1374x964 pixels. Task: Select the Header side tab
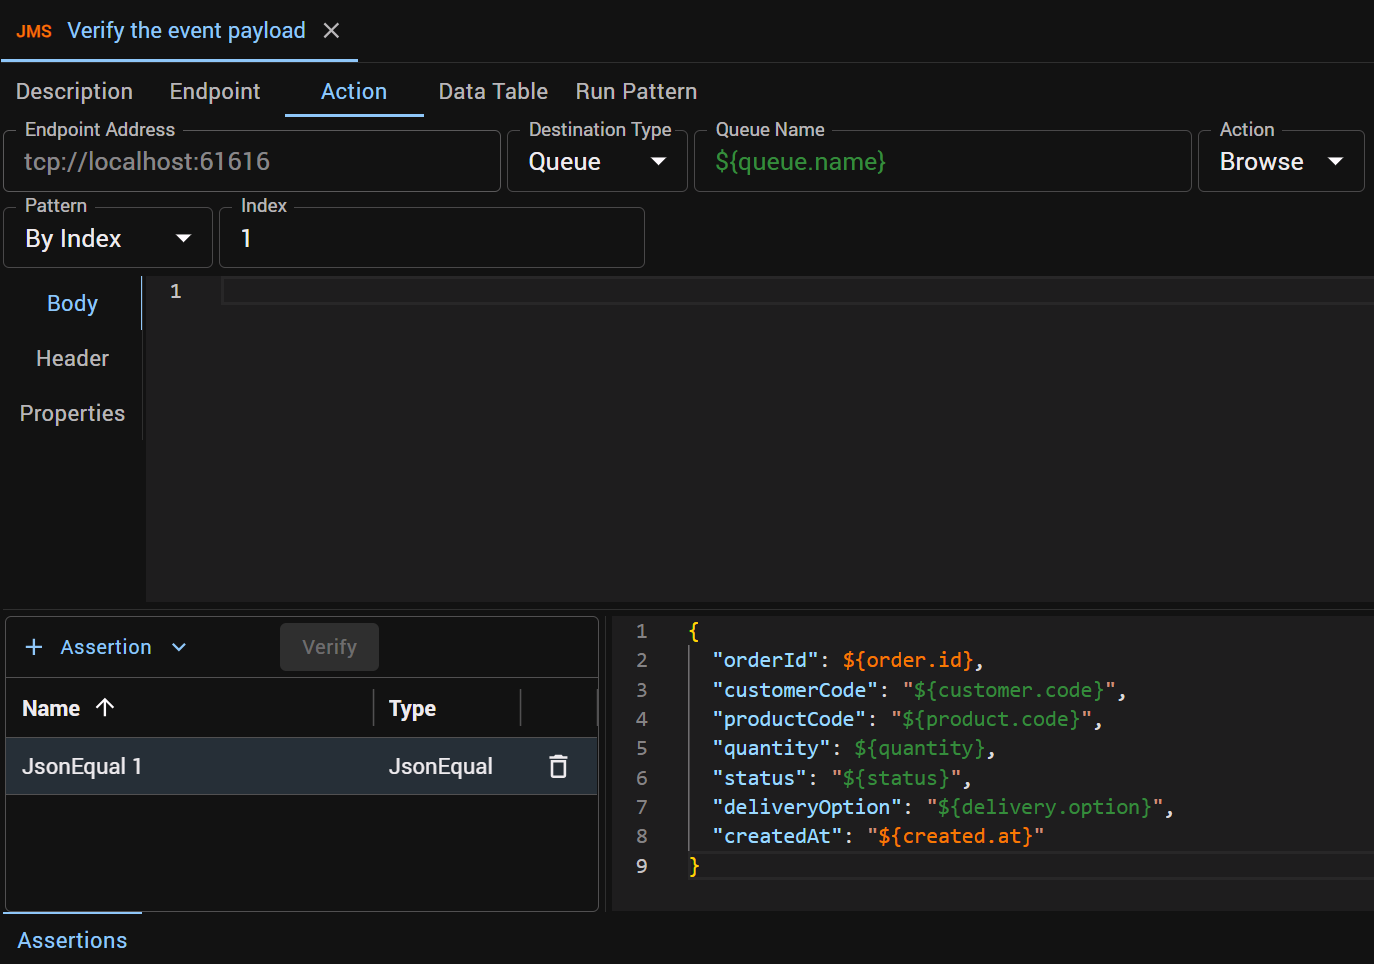[72, 358]
